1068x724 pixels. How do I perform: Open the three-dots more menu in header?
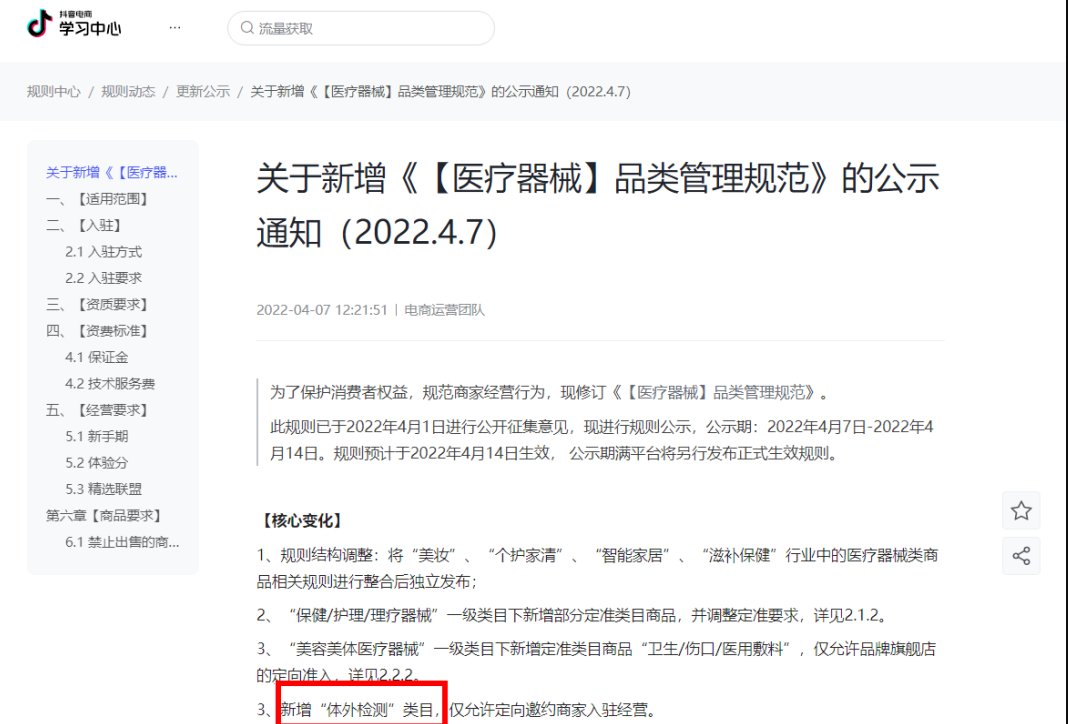point(175,28)
